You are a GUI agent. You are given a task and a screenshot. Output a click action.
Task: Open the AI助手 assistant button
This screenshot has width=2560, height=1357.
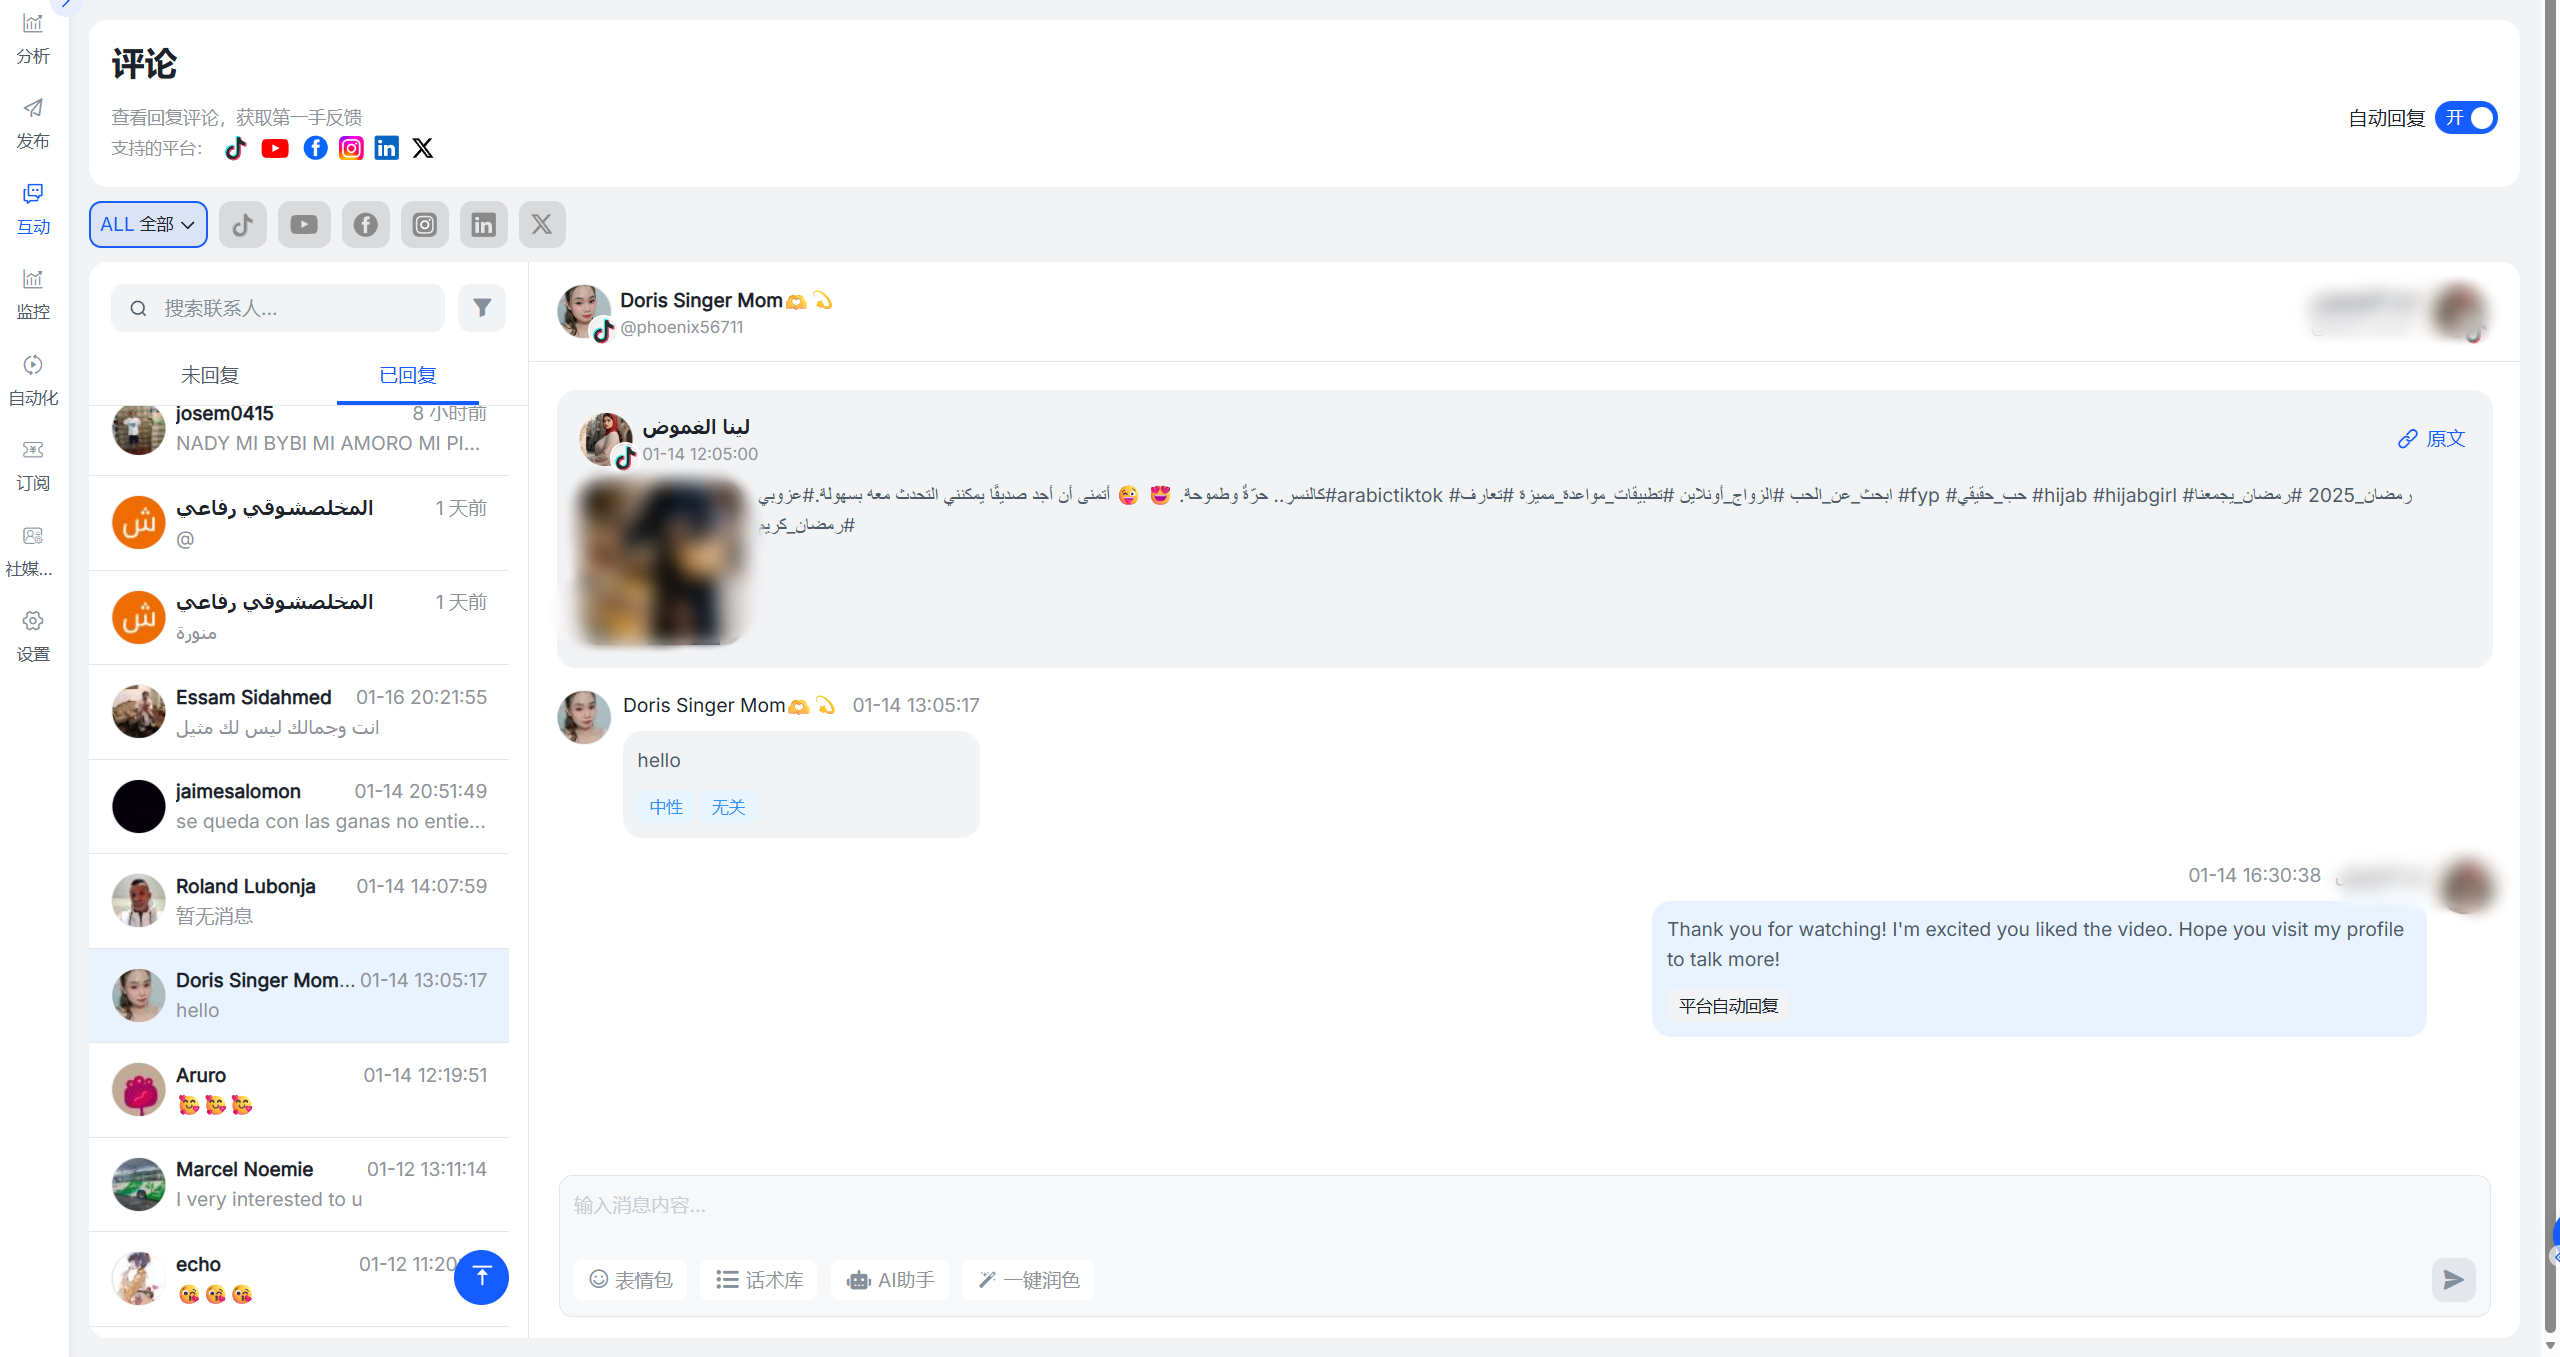[x=890, y=1279]
